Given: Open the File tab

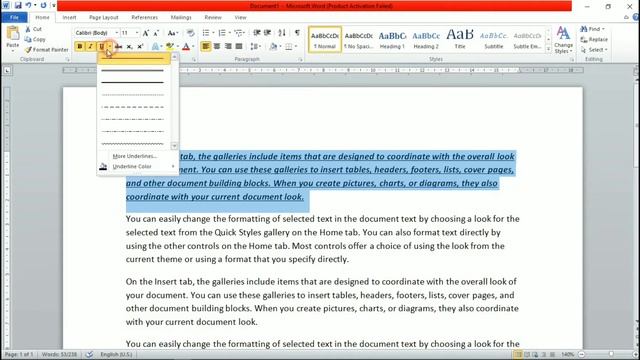Looking at the screenshot, I should coord(14,17).
